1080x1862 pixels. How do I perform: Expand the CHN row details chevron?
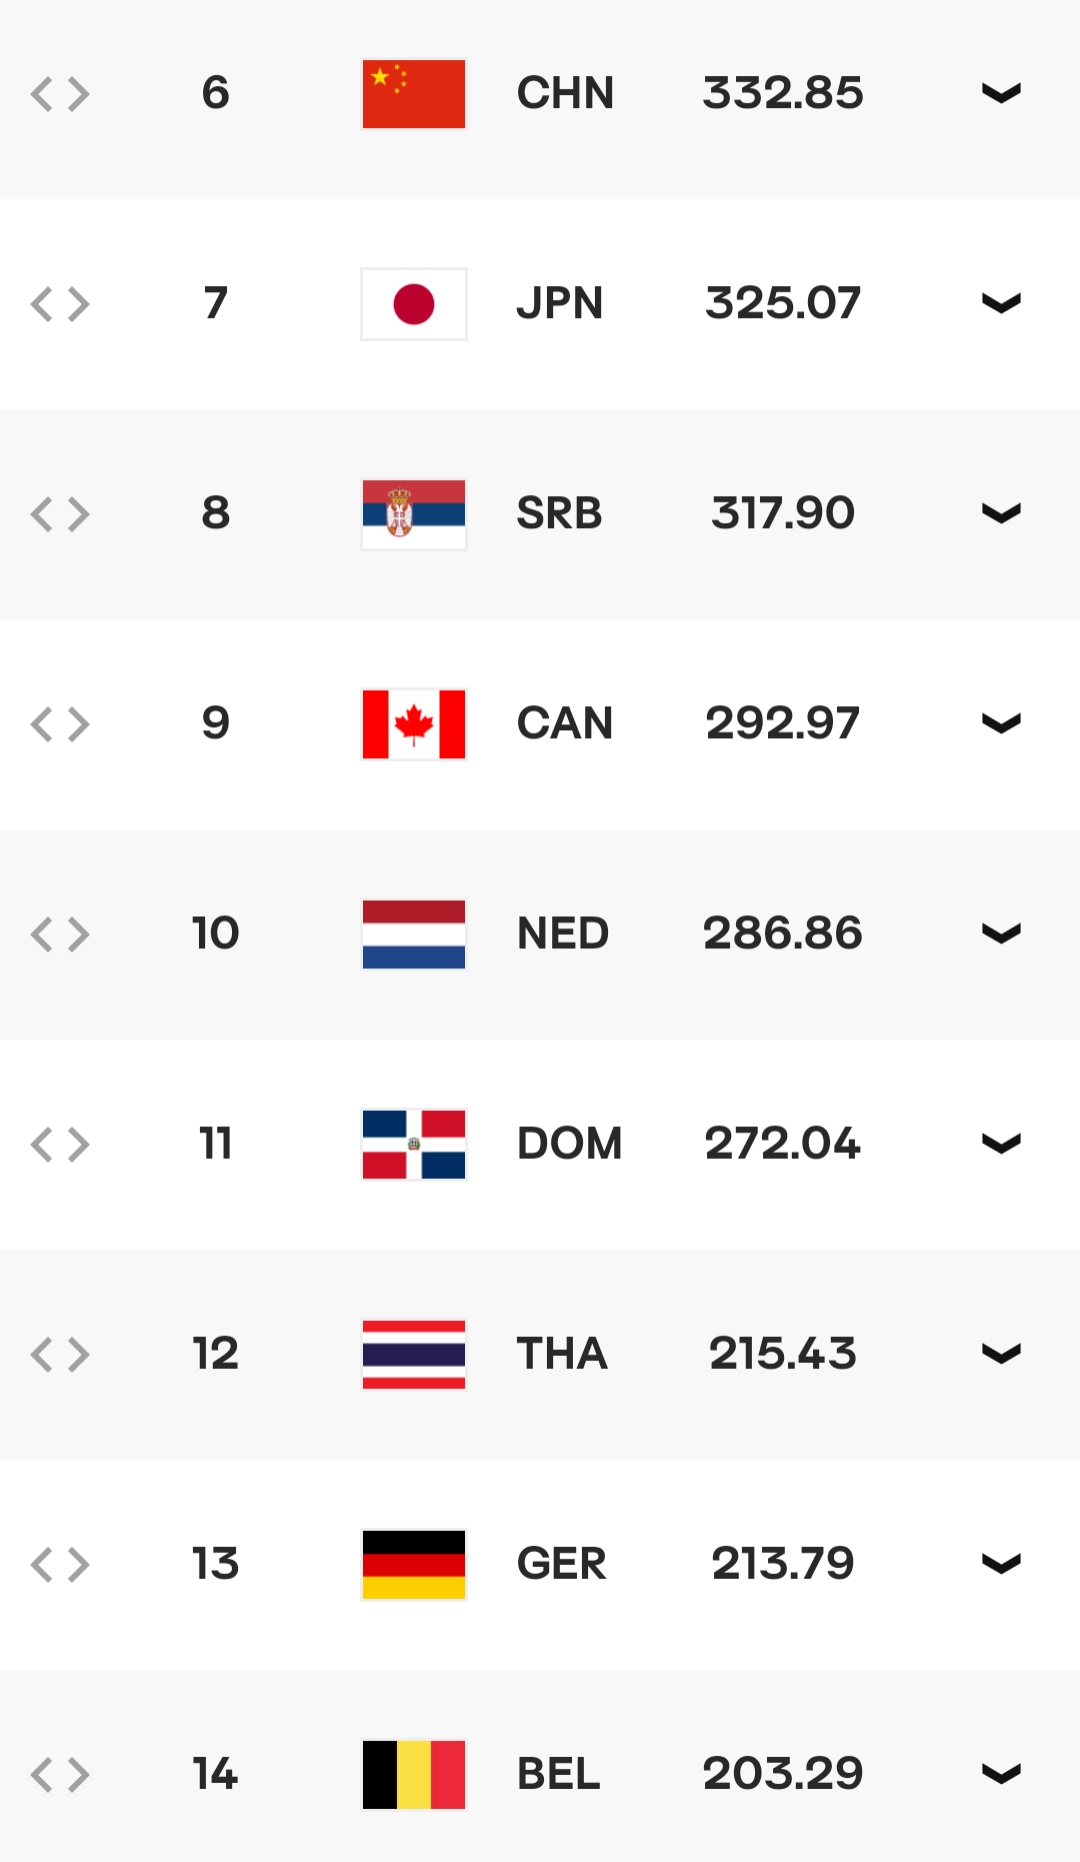point(1001,93)
